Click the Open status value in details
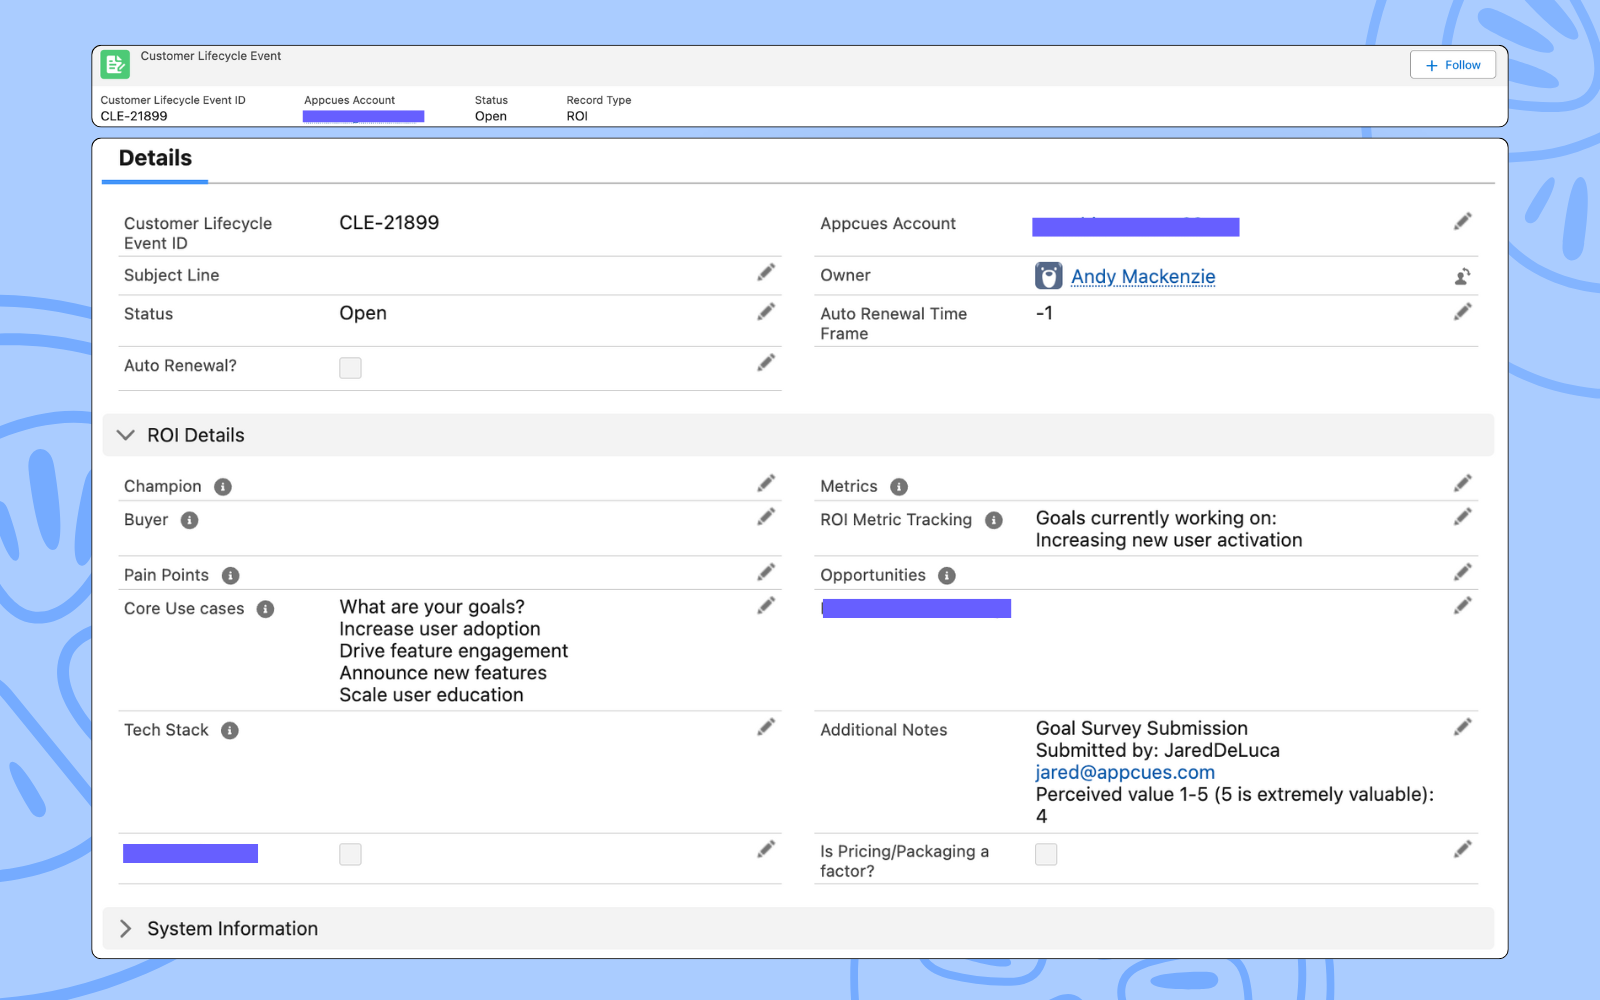 pos(363,313)
